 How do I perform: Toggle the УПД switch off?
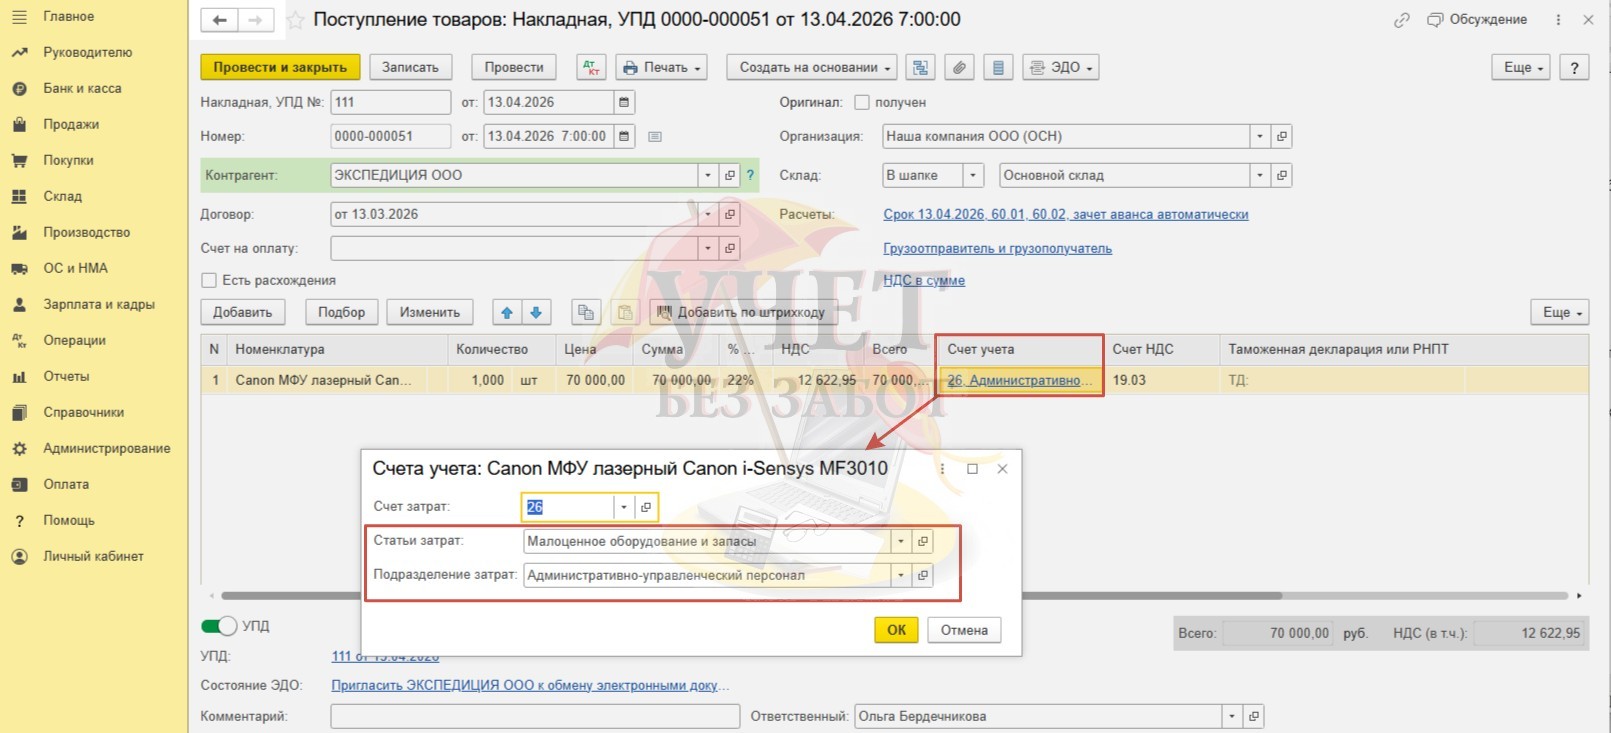(219, 626)
